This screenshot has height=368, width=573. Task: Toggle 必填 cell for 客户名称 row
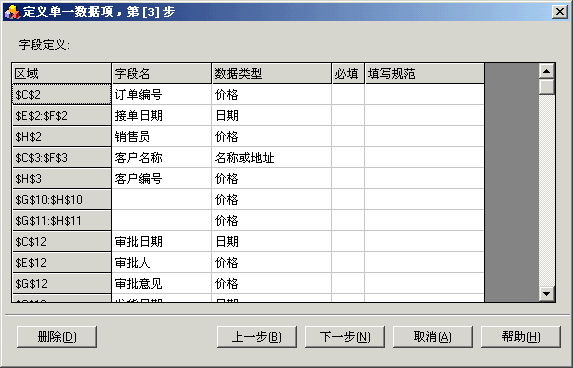pos(348,158)
